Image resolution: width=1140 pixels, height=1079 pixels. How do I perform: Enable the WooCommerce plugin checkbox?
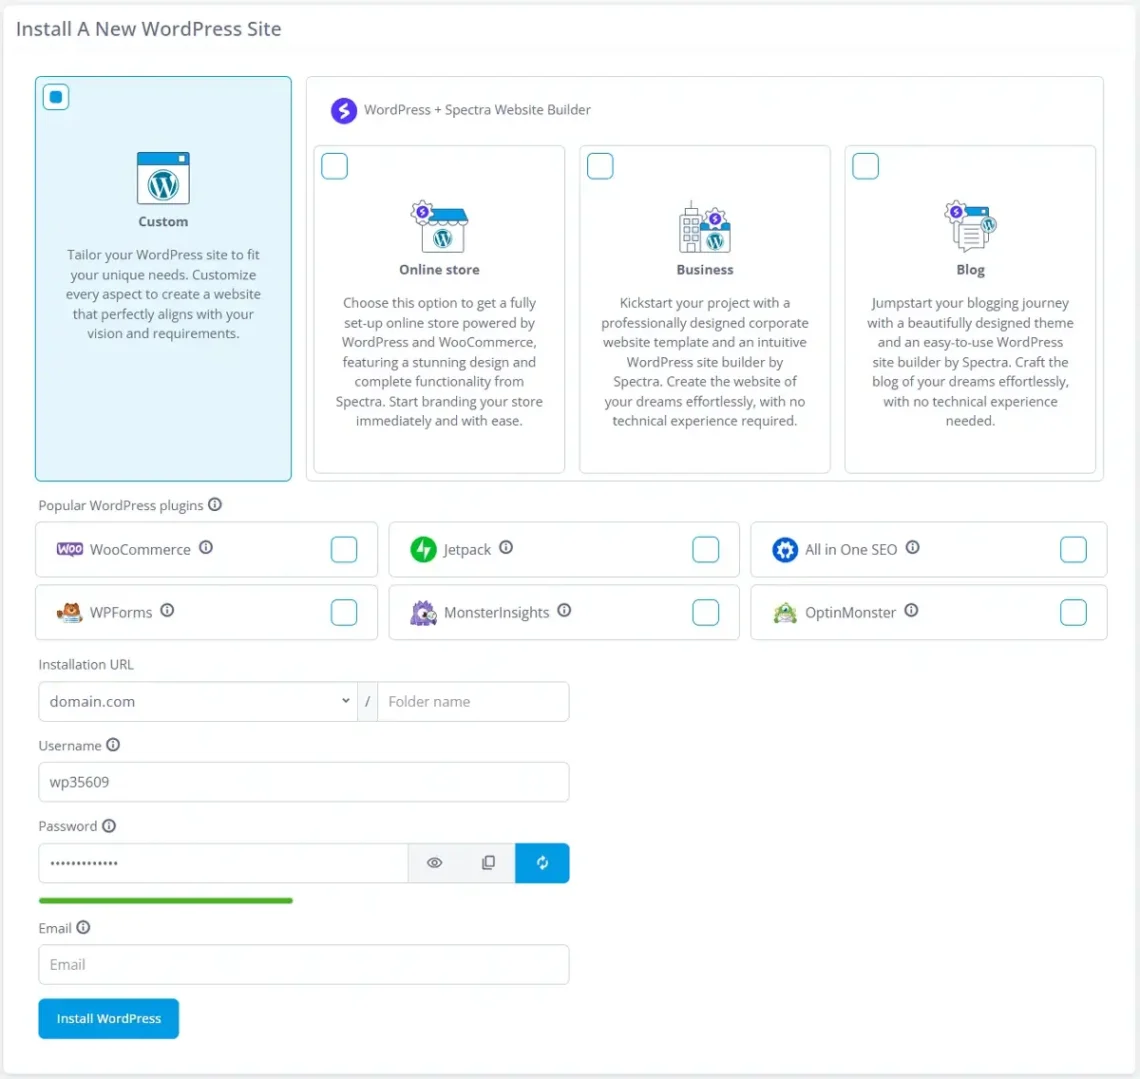pyautogui.click(x=344, y=549)
